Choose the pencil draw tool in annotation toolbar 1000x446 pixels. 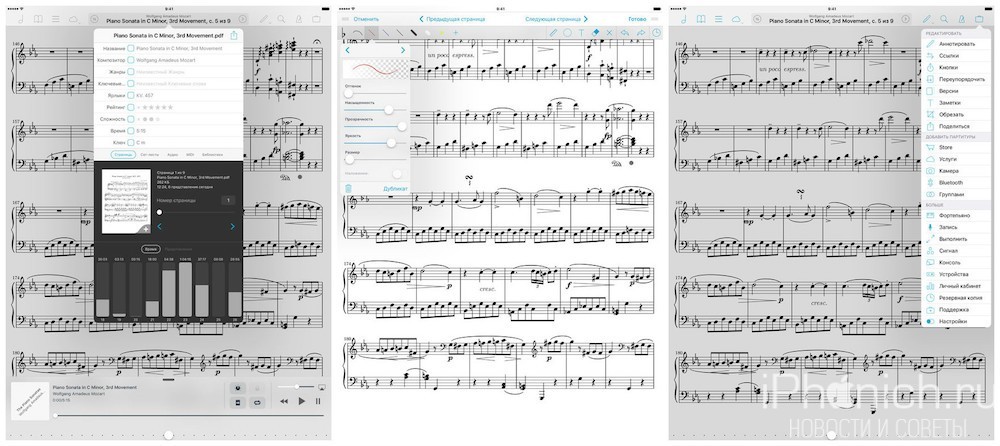[553, 33]
